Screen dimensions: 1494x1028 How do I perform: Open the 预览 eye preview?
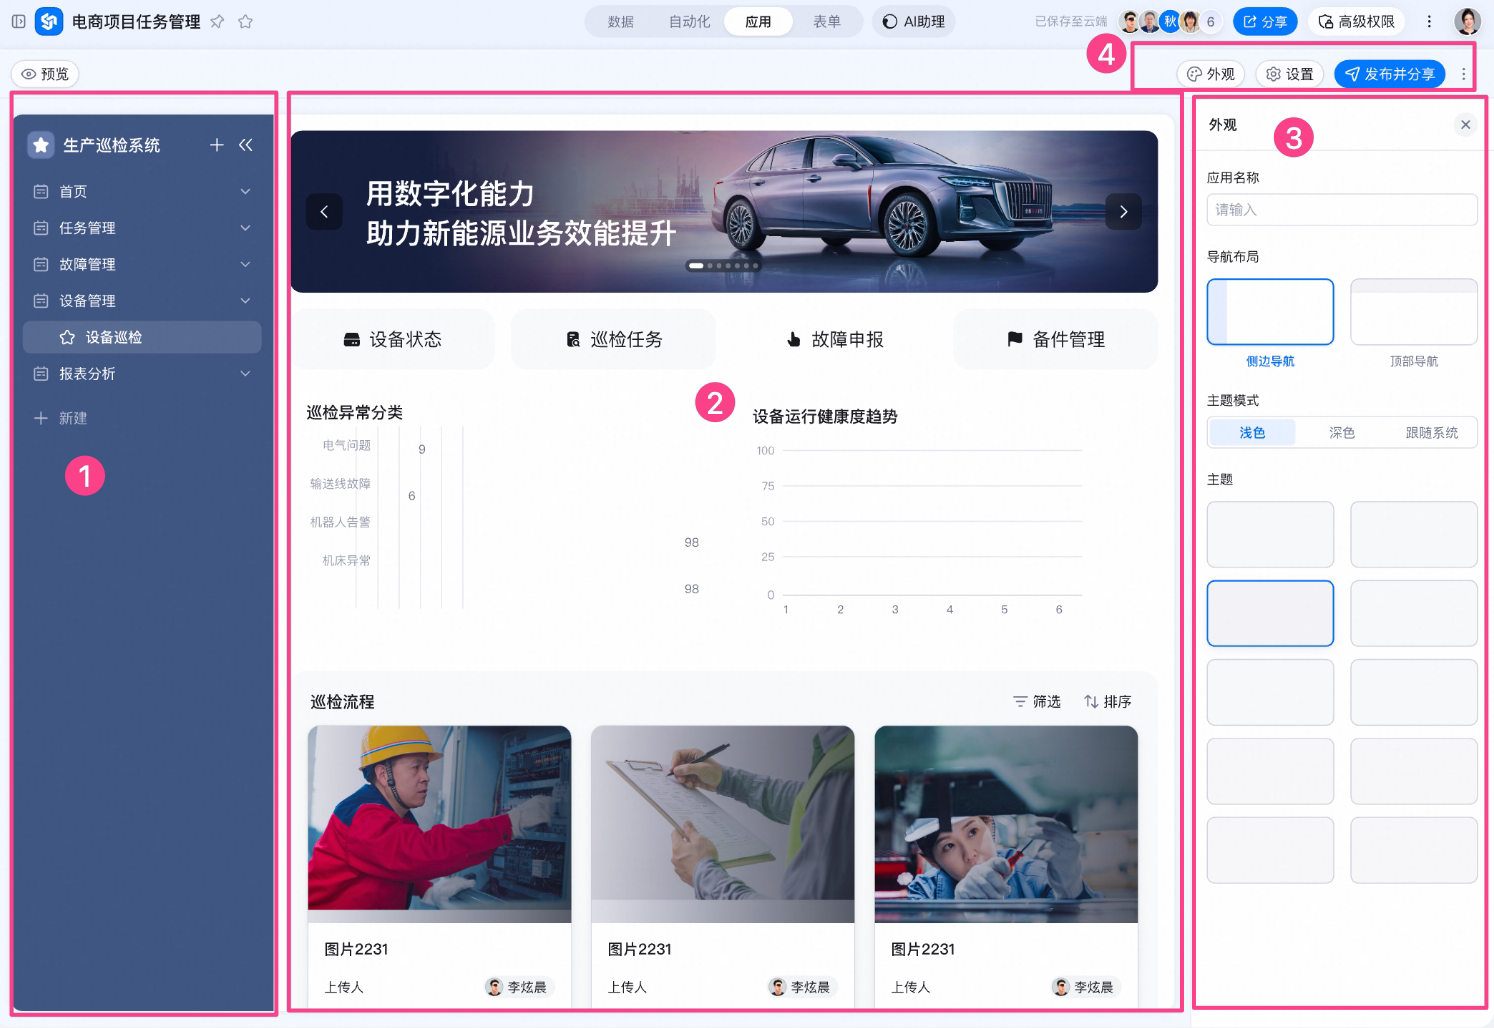(46, 74)
